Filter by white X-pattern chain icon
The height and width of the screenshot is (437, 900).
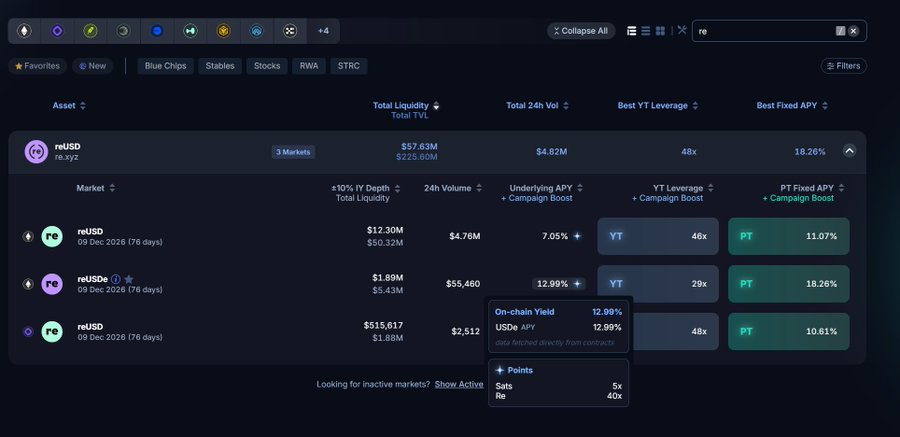[x=290, y=31]
